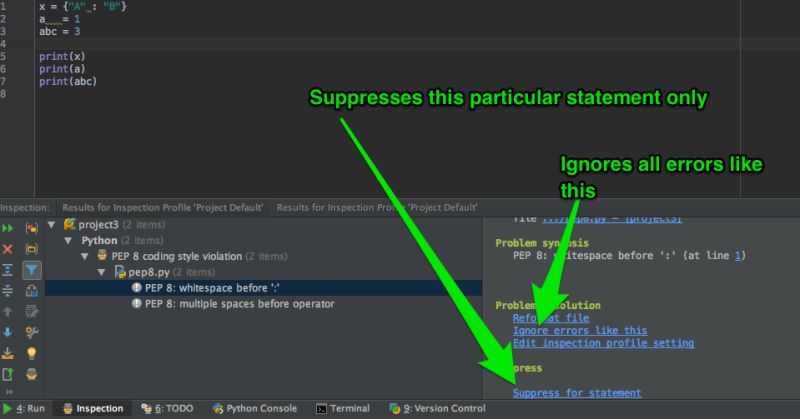Collapse the pep8.py node arrow
This screenshot has width=800, height=419.
102,272
